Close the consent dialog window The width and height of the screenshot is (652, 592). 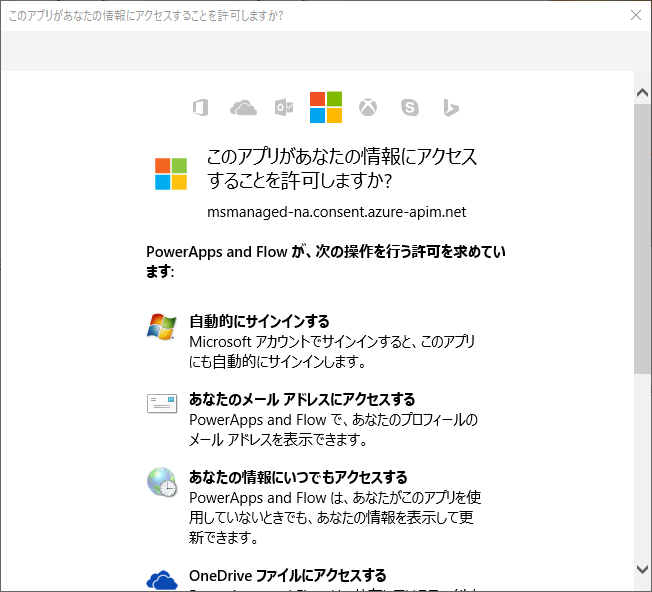tap(635, 15)
